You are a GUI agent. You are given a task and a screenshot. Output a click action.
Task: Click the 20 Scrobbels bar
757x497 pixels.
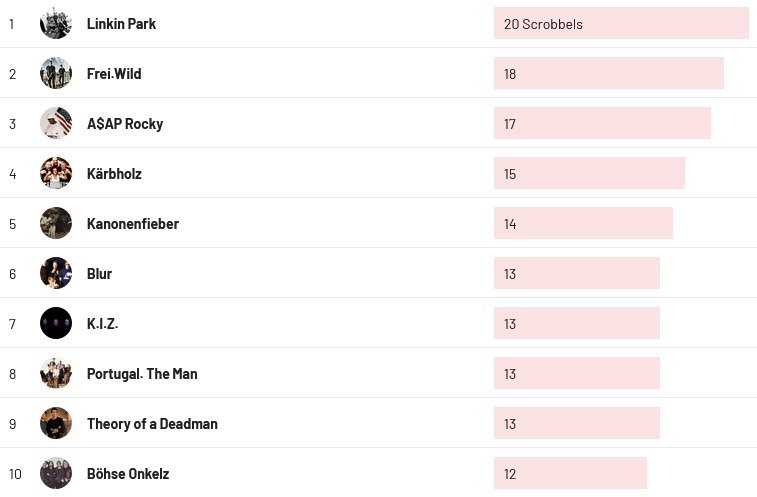[620, 24]
